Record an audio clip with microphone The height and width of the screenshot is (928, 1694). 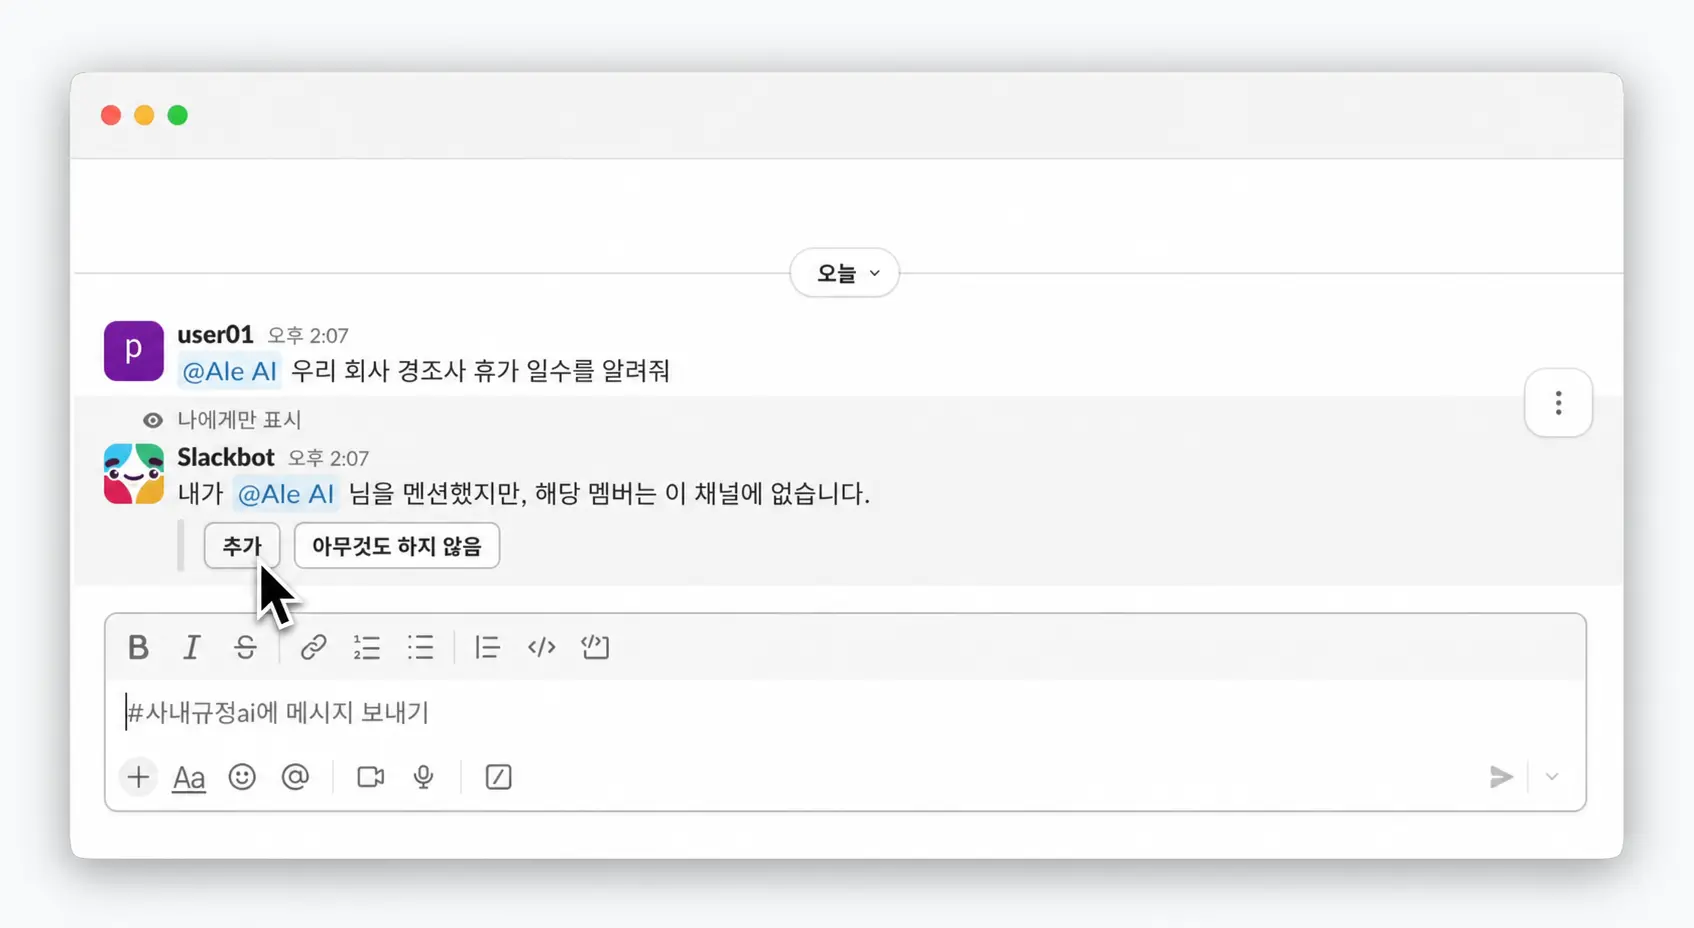pyautogui.click(x=424, y=777)
